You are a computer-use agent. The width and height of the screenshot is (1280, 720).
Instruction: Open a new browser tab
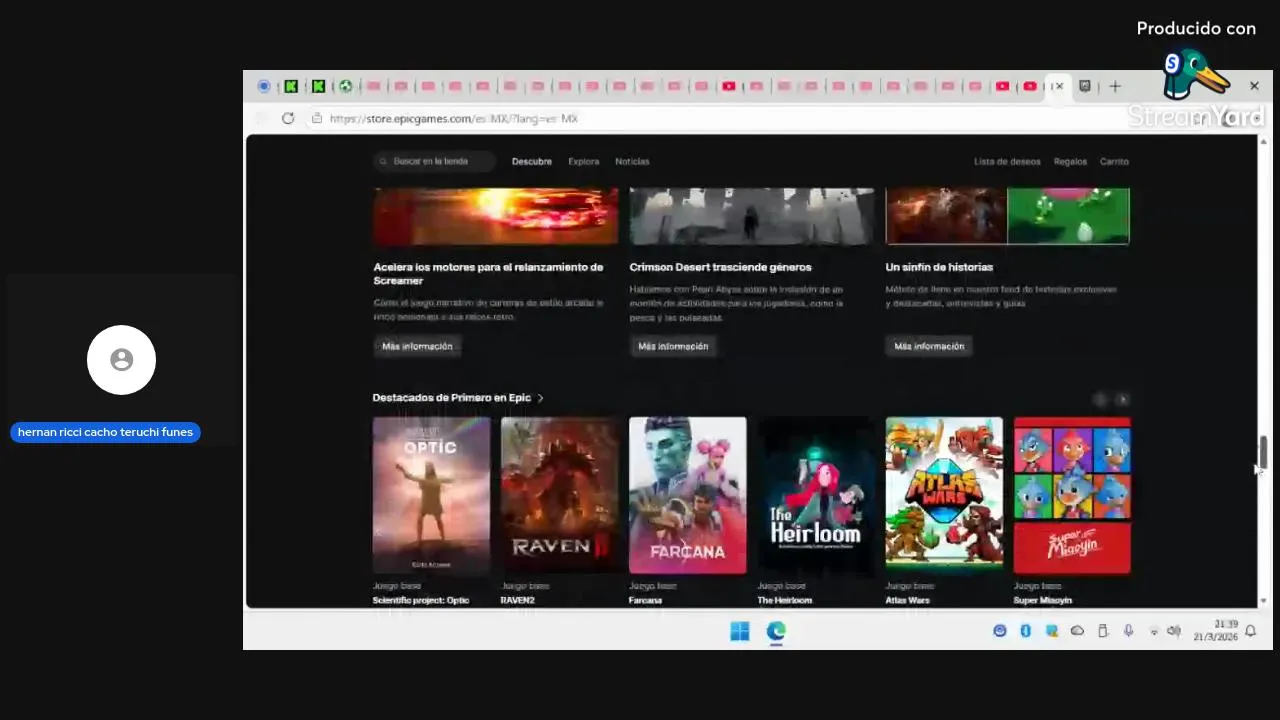pos(1115,86)
